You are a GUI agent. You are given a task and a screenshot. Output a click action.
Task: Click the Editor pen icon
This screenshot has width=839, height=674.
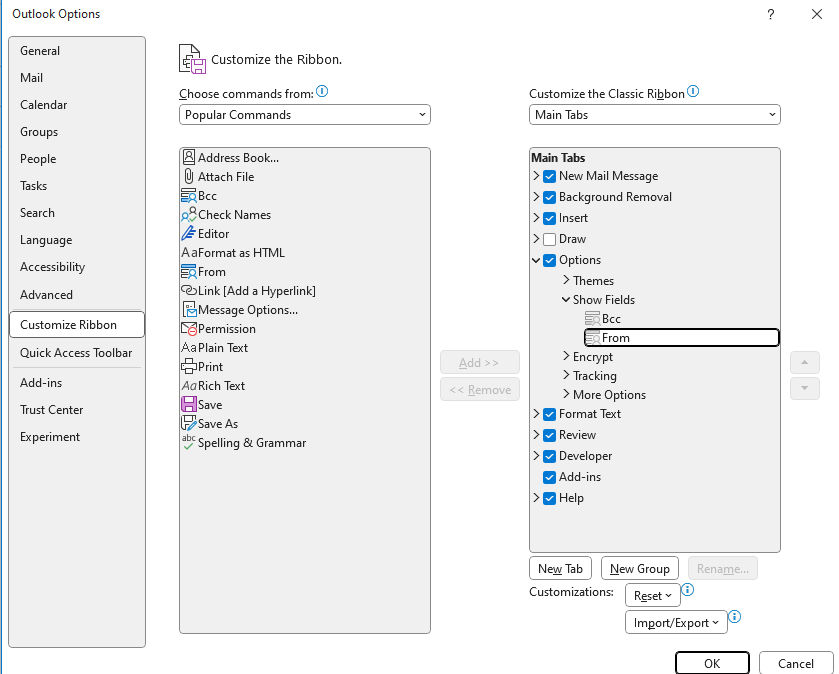[188, 234]
